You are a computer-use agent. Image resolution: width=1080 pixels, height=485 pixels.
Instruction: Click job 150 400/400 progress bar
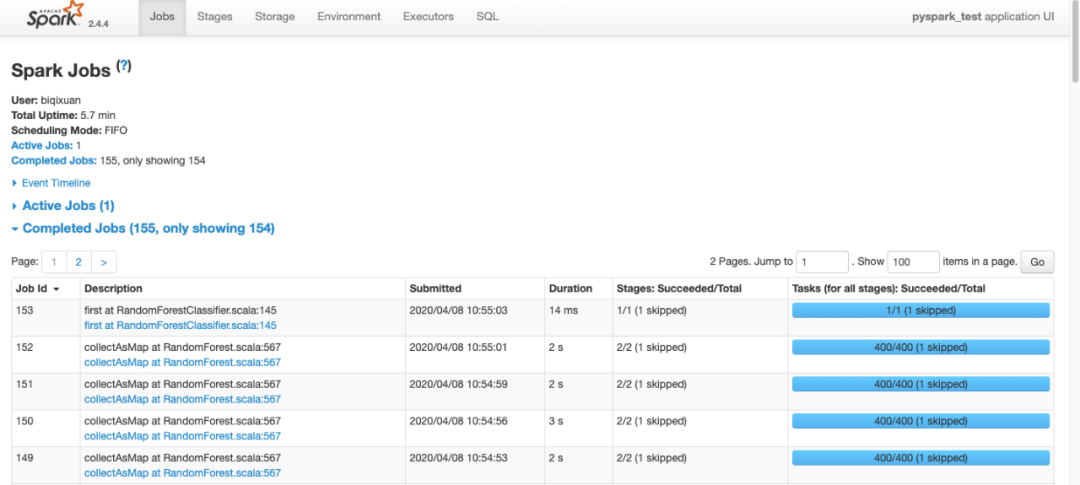(x=921, y=421)
